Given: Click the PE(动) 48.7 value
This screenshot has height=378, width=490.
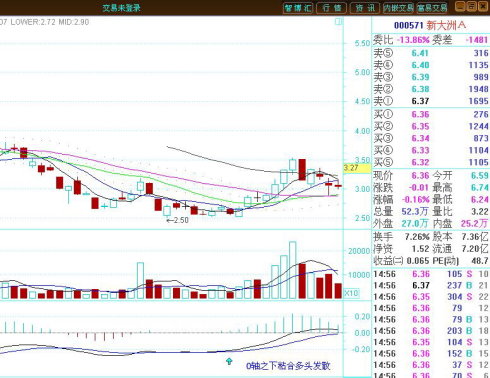Looking at the screenshot, I should (480, 261).
